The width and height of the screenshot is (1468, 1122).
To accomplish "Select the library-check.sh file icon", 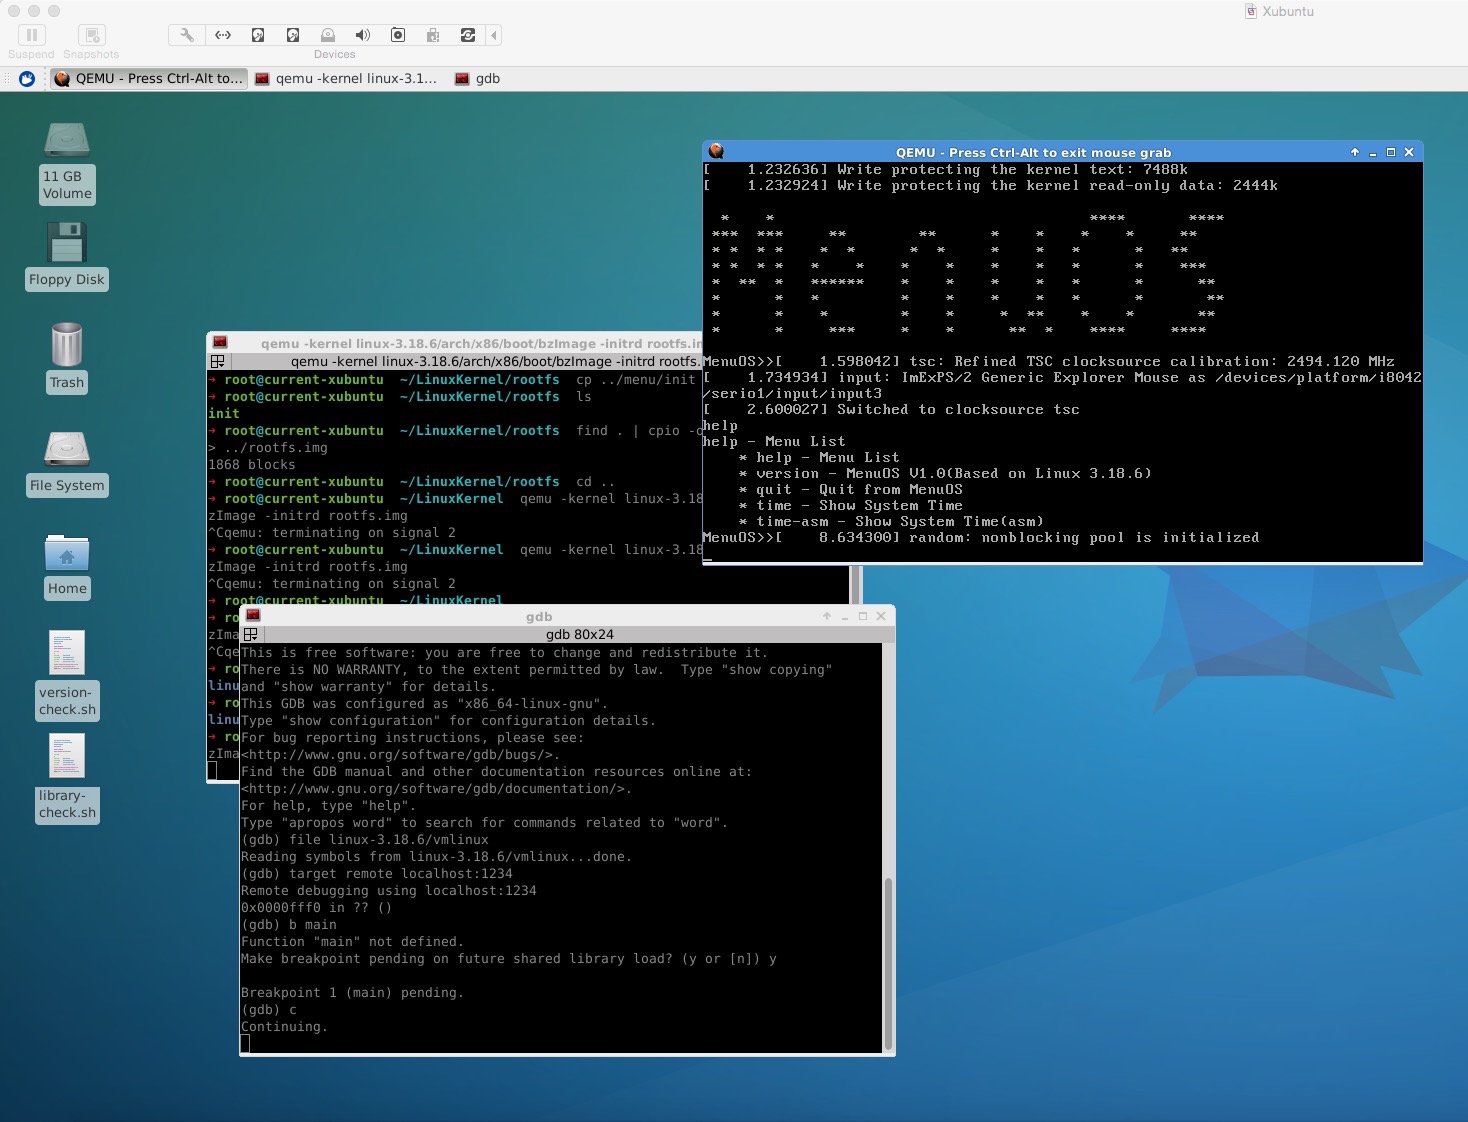I will pyautogui.click(x=67, y=778).
